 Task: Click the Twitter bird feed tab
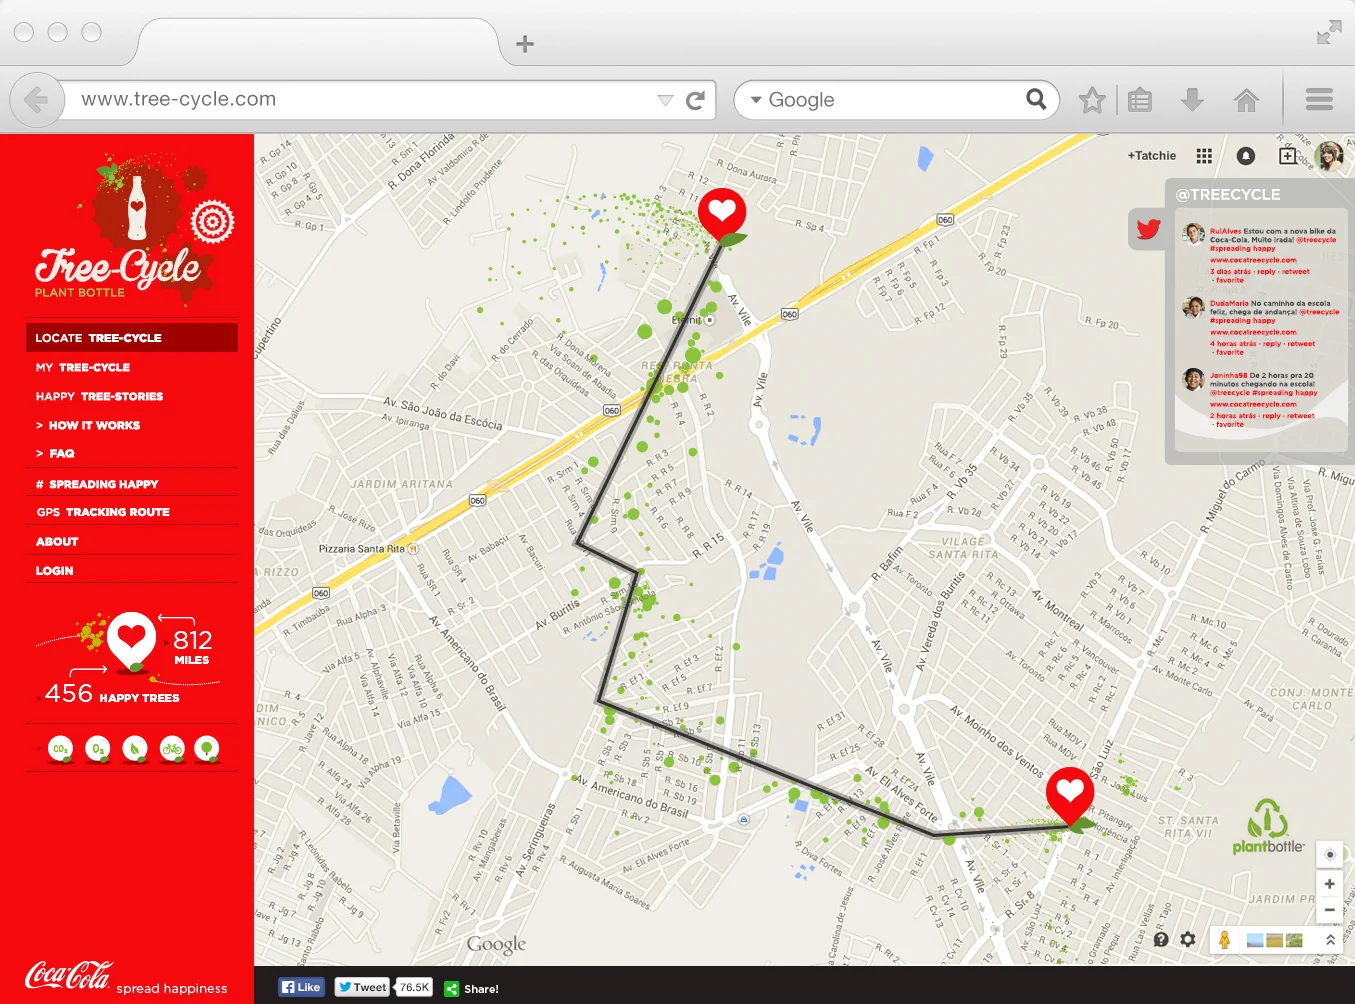point(1148,229)
